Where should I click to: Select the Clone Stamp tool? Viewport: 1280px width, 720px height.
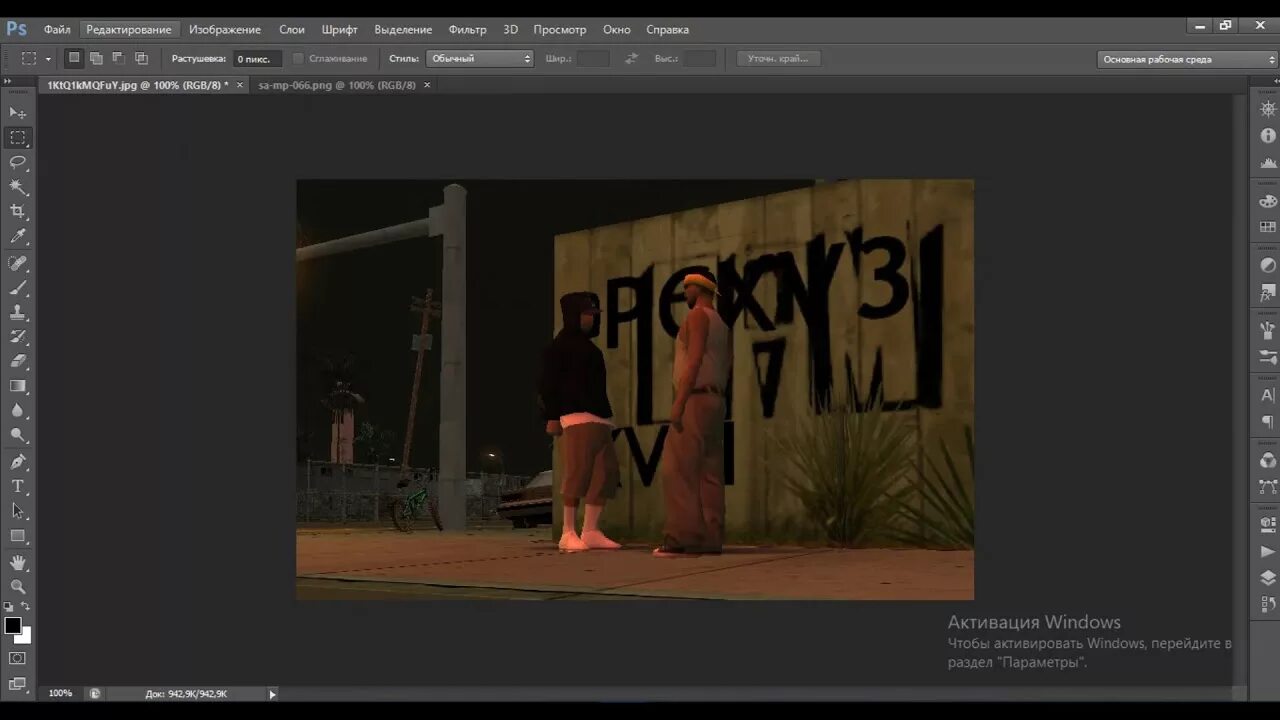(x=18, y=312)
